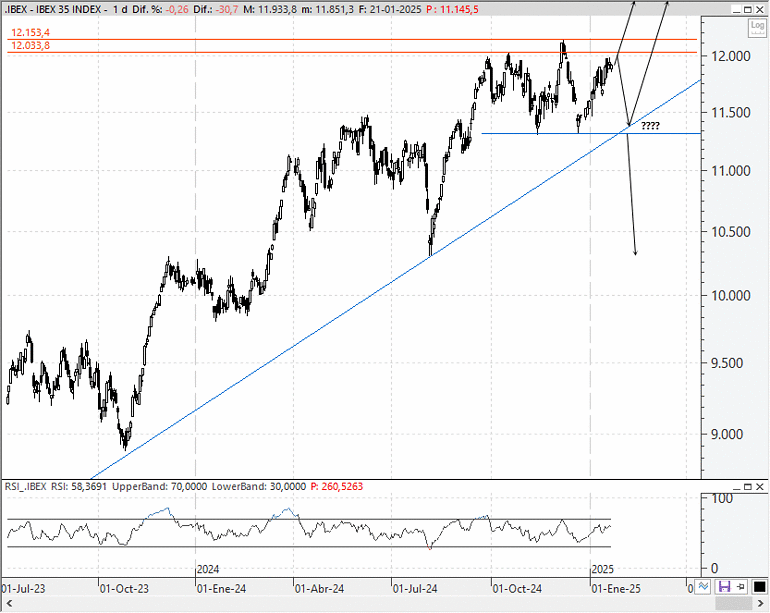Image resolution: width=770 pixels, height=613 pixels.
Task: Click the pin icon beside the save icon
Action: 741,586
